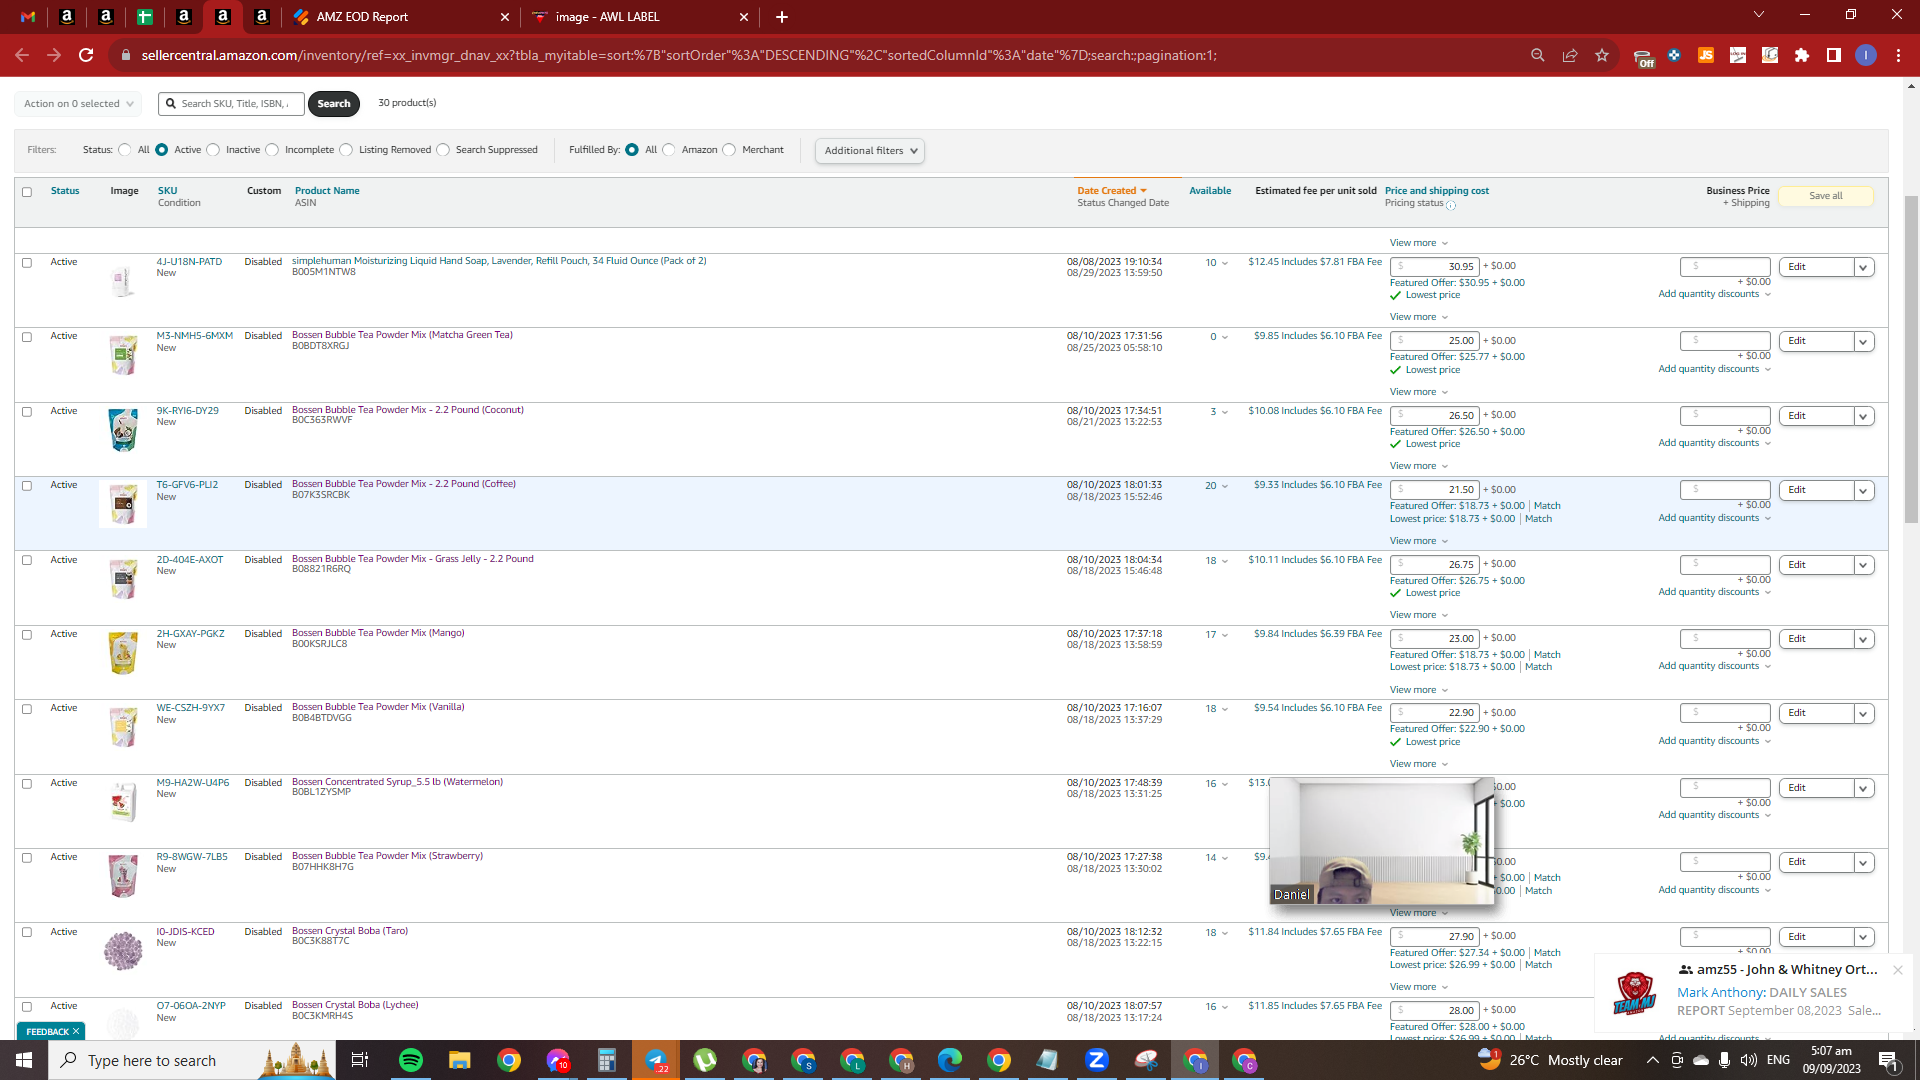Click the zoom magnifier in the address bar
This screenshot has width=1920, height=1080.
[x=1538, y=55]
